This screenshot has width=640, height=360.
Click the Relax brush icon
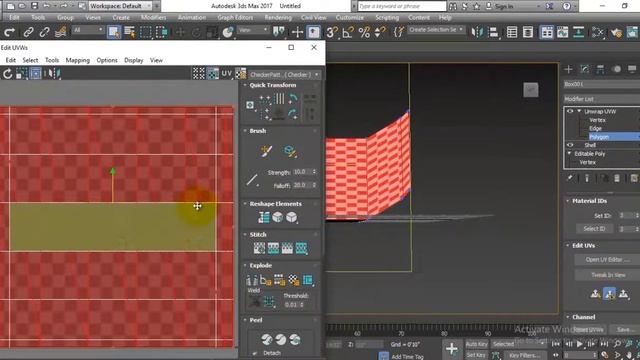click(290, 151)
